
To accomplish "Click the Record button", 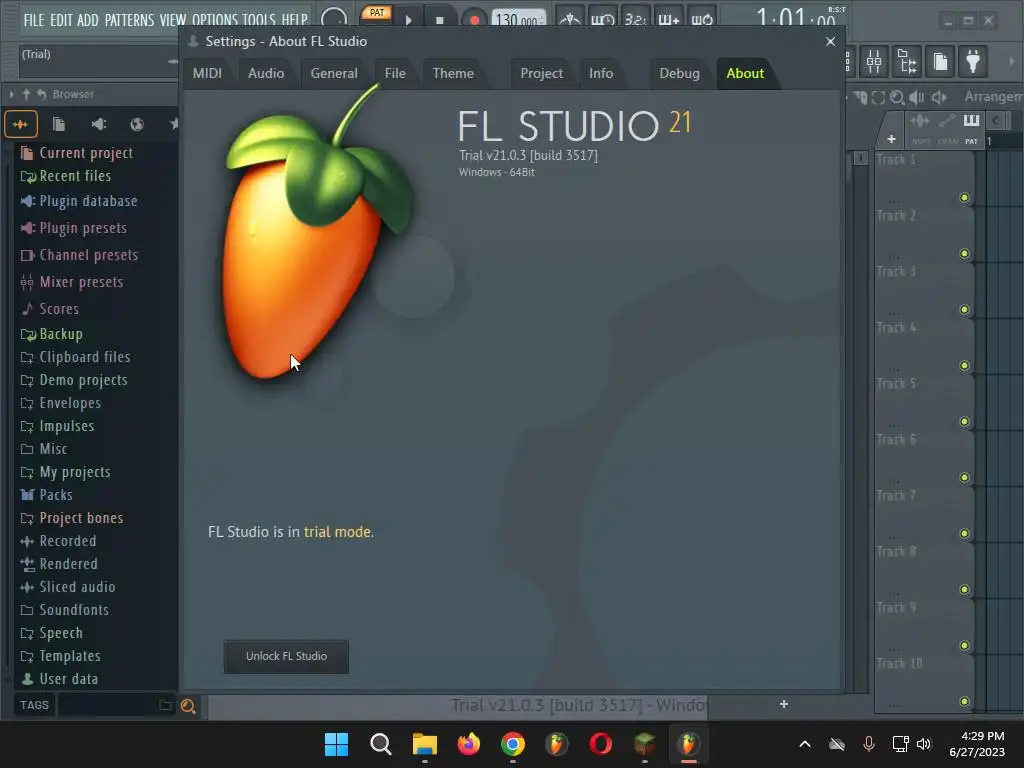I will pos(475,20).
